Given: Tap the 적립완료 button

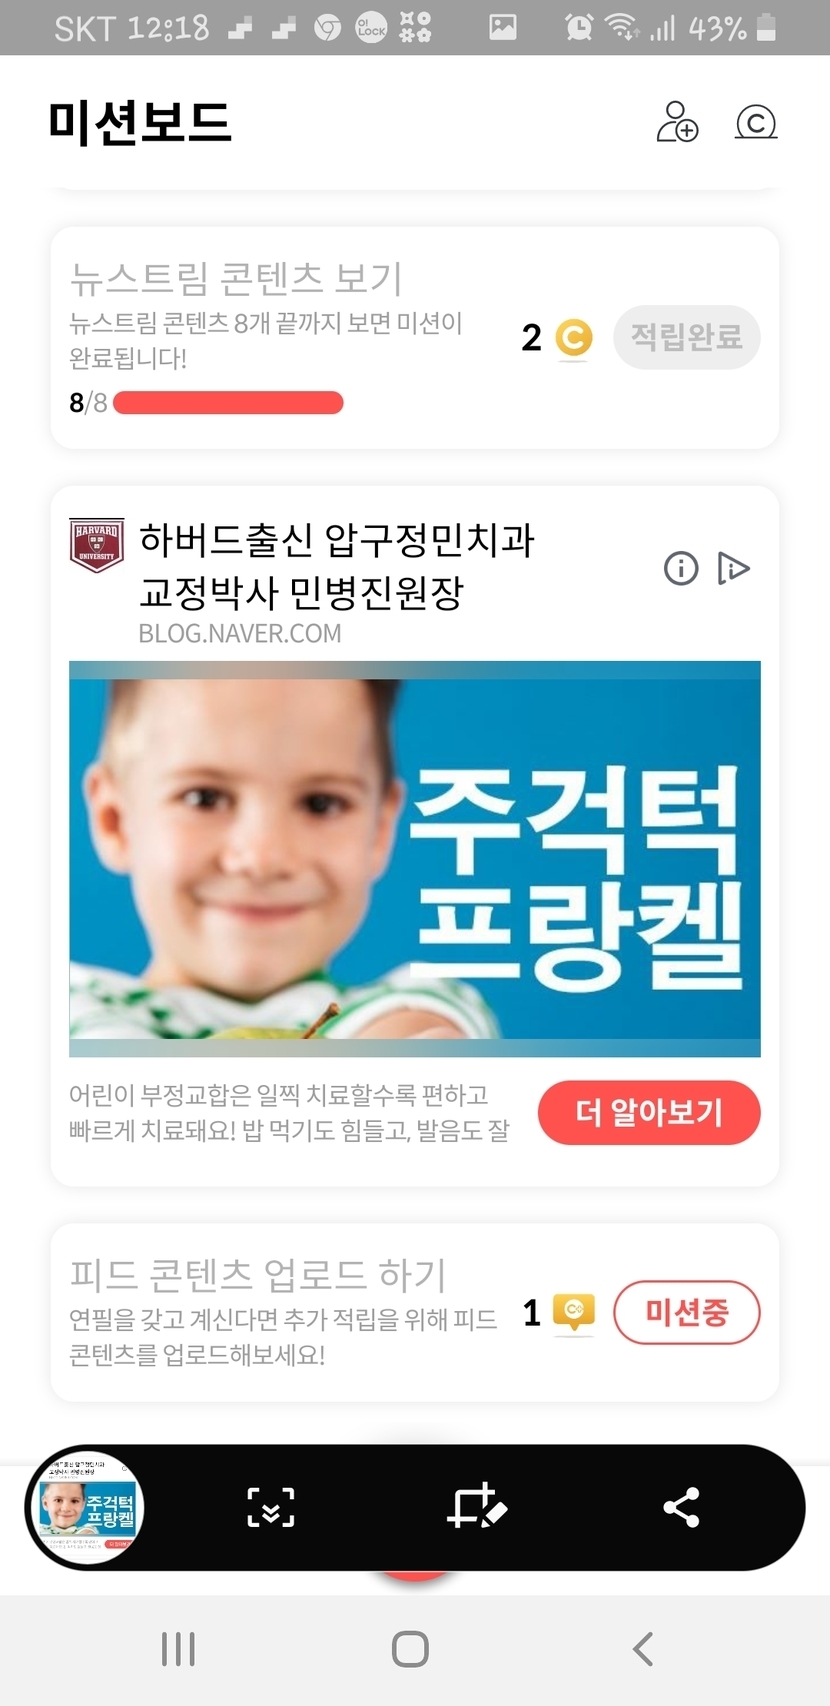Looking at the screenshot, I should coord(686,337).
